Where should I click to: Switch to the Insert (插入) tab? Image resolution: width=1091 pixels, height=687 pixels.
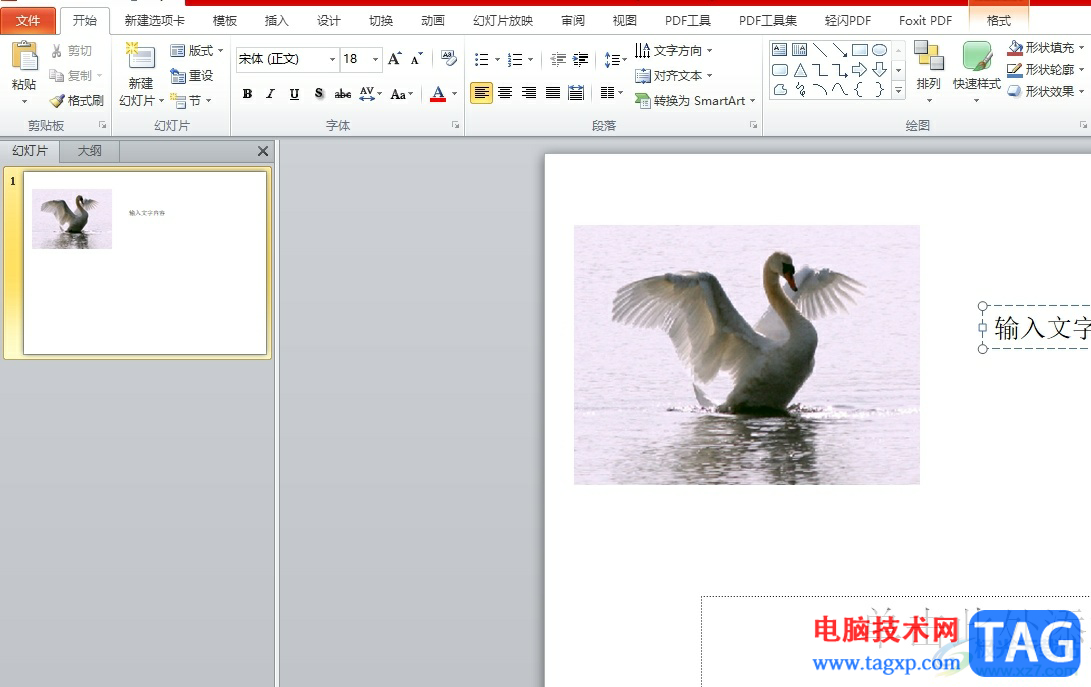coord(276,21)
